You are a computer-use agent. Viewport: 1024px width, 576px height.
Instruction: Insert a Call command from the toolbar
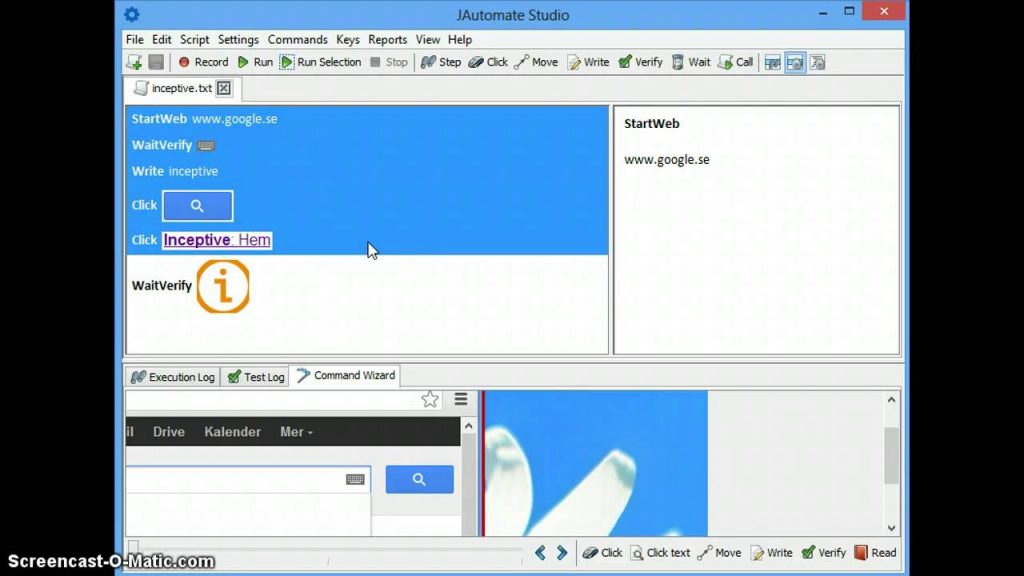tap(735, 62)
